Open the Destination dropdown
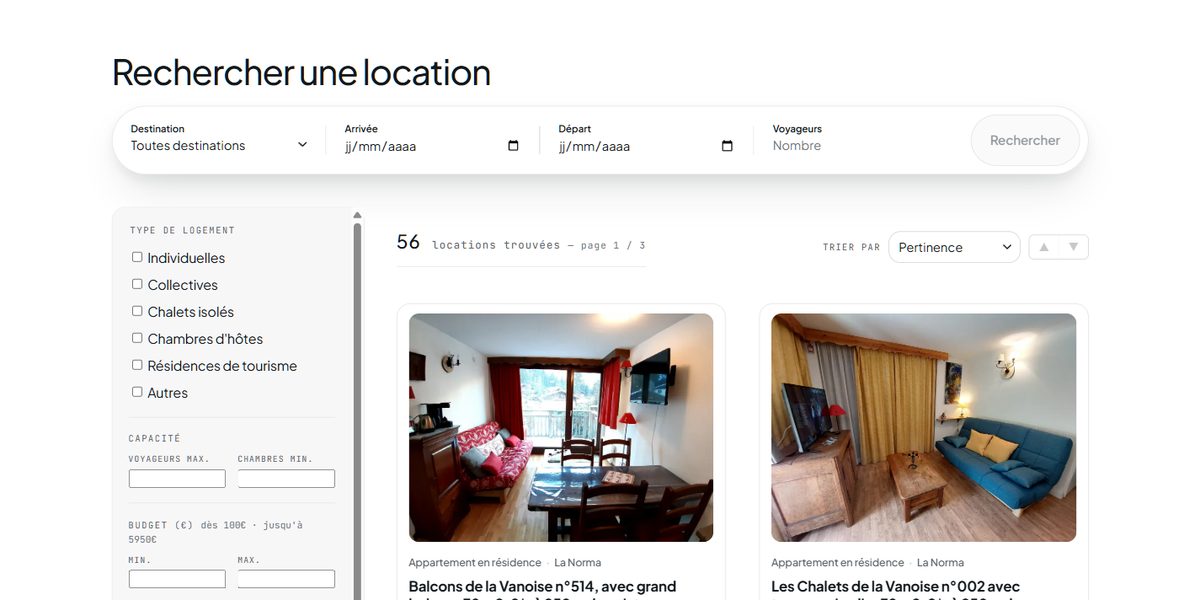 [x=219, y=146]
